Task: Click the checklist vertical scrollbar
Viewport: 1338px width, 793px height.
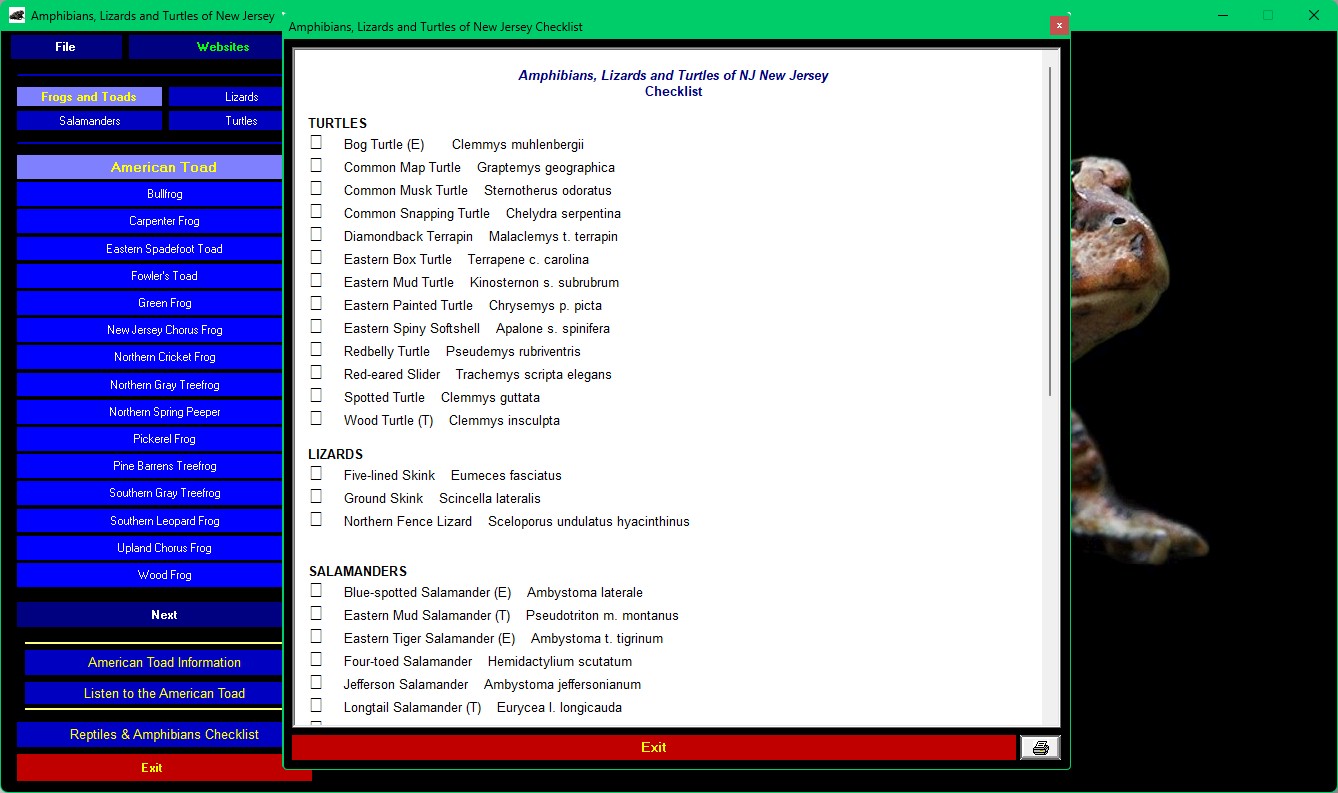Action: pos(1050,230)
